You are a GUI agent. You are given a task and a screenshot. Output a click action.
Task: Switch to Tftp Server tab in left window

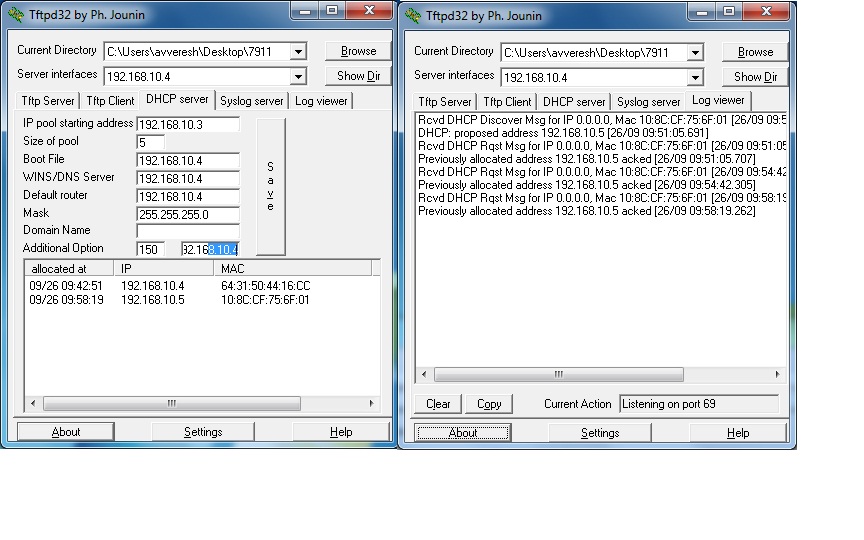tap(48, 101)
